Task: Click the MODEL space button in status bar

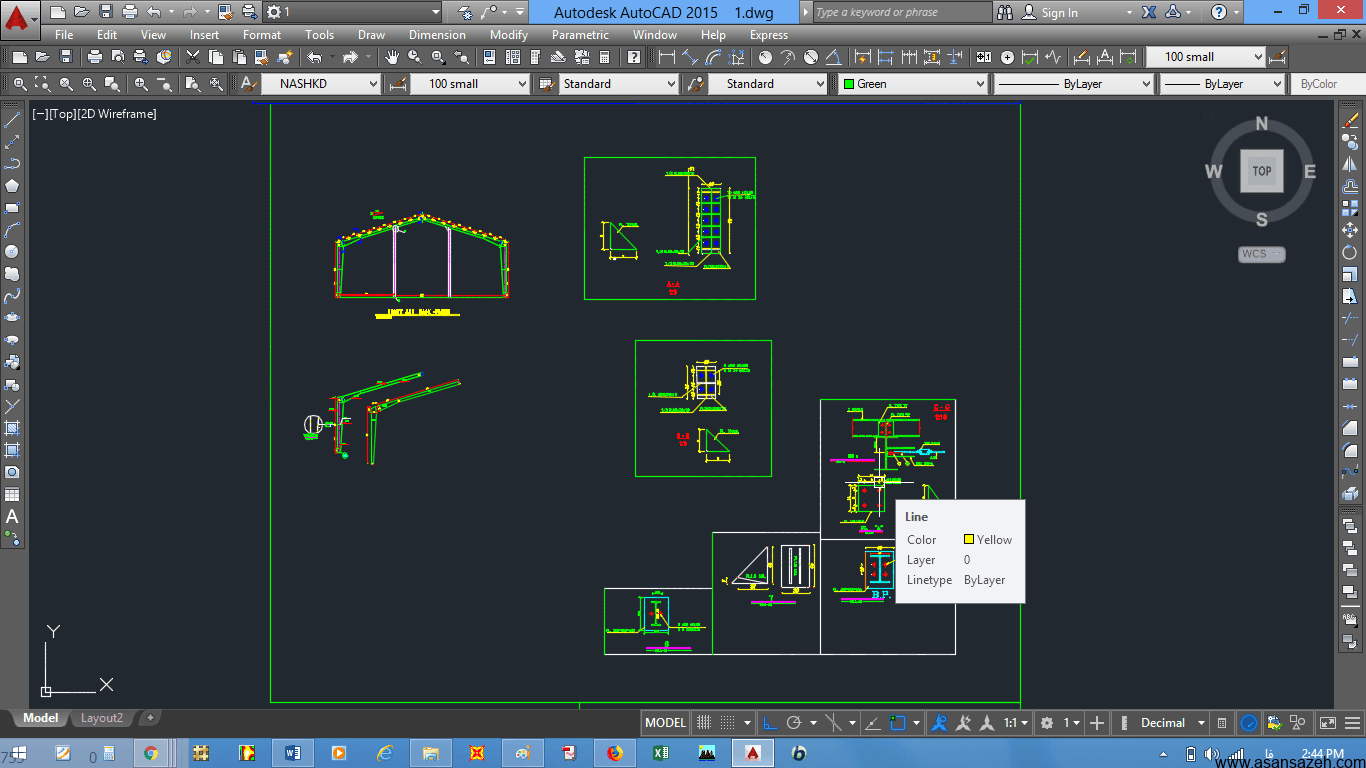Action: [665, 723]
